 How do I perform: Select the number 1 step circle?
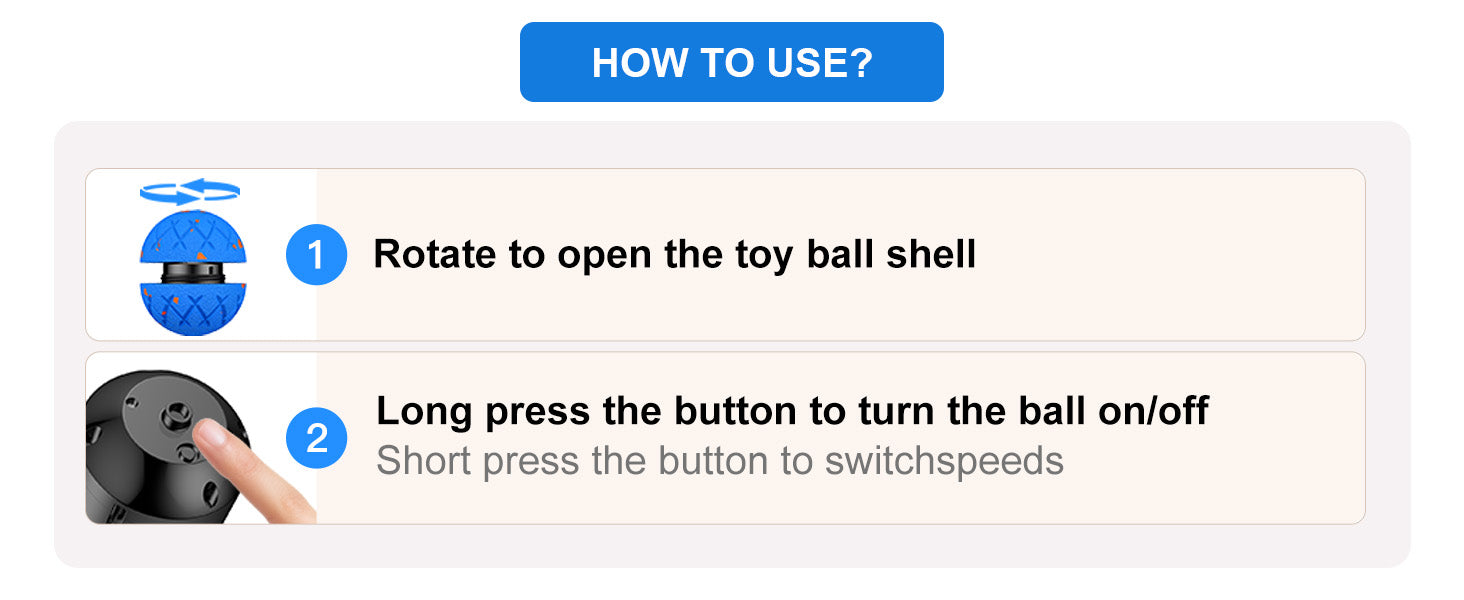tap(316, 255)
